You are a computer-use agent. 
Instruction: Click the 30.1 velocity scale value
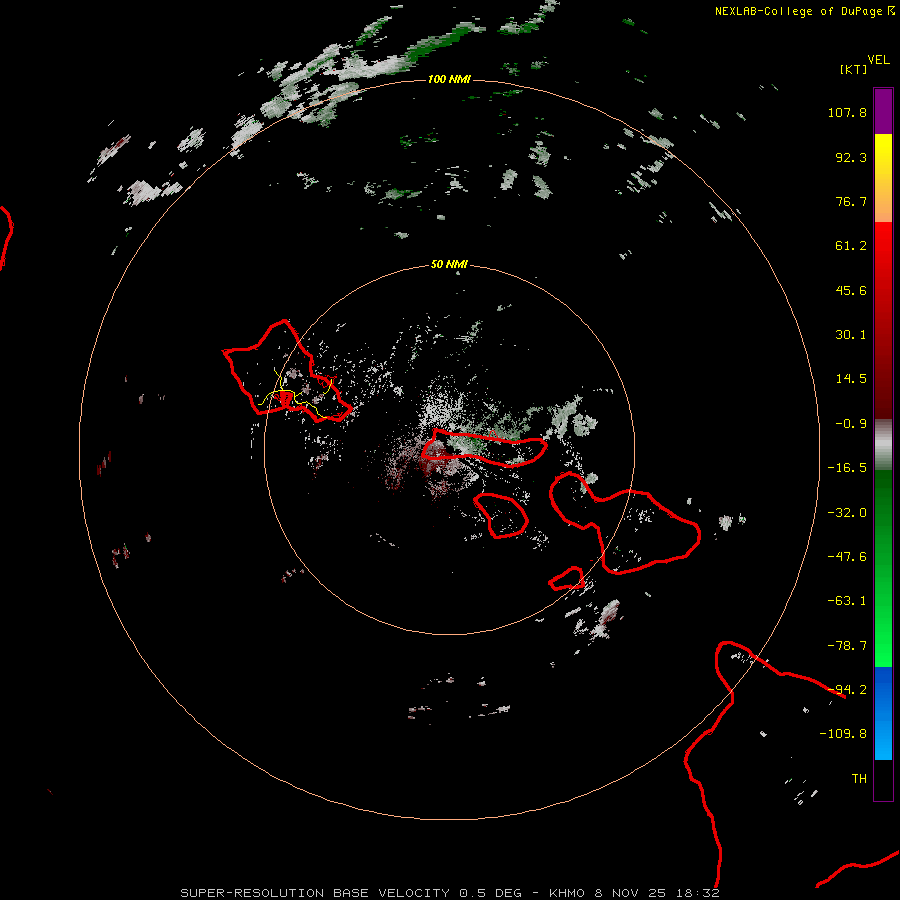[851, 335]
